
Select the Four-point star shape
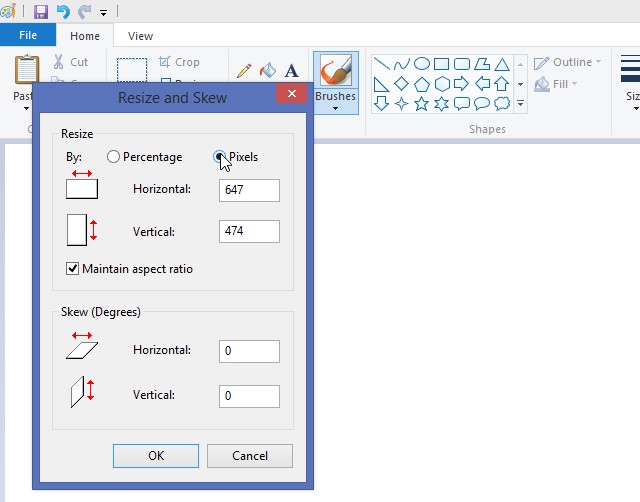(x=402, y=104)
